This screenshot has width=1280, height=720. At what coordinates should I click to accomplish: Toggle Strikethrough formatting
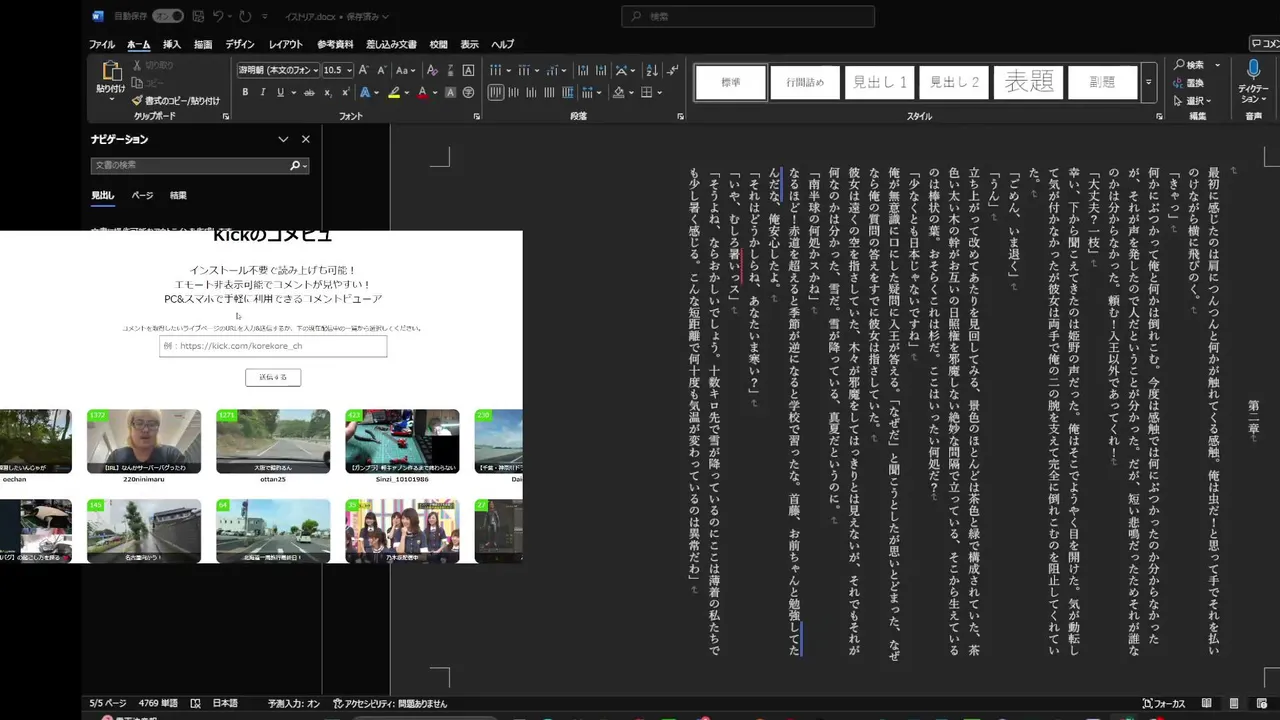click(x=309, y=92)
